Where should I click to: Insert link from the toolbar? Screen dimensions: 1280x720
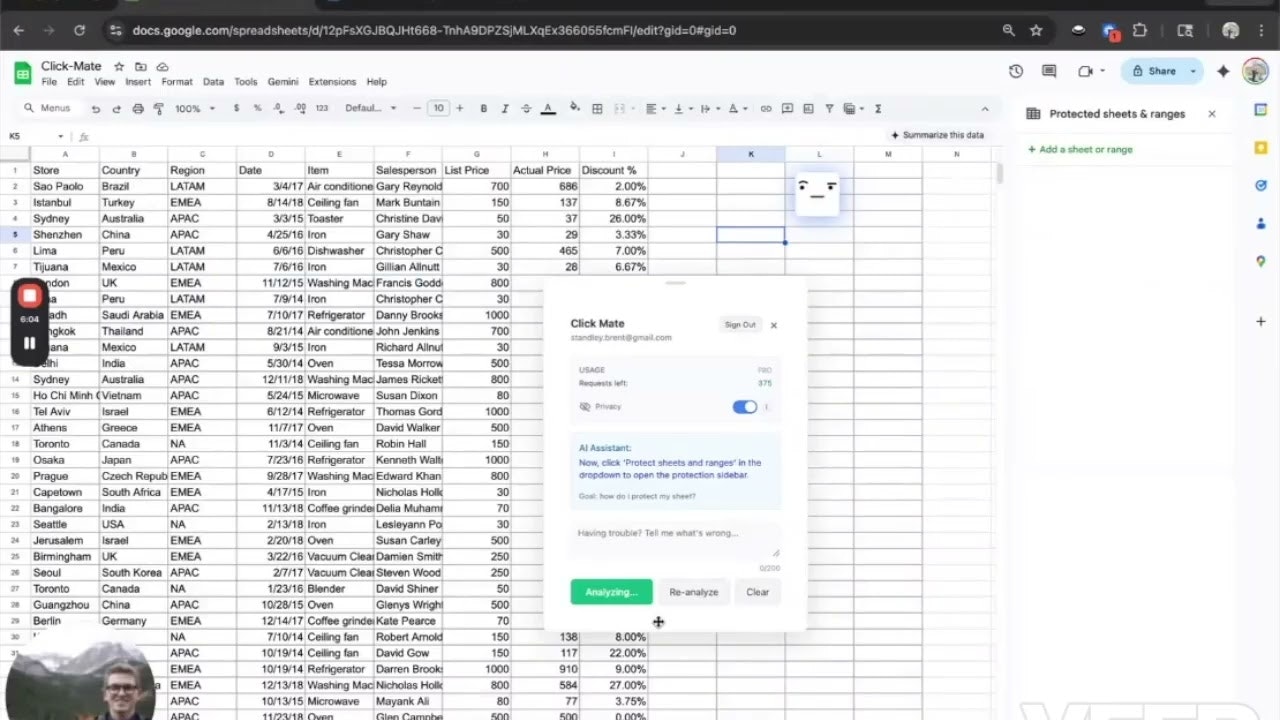[766, 108]
